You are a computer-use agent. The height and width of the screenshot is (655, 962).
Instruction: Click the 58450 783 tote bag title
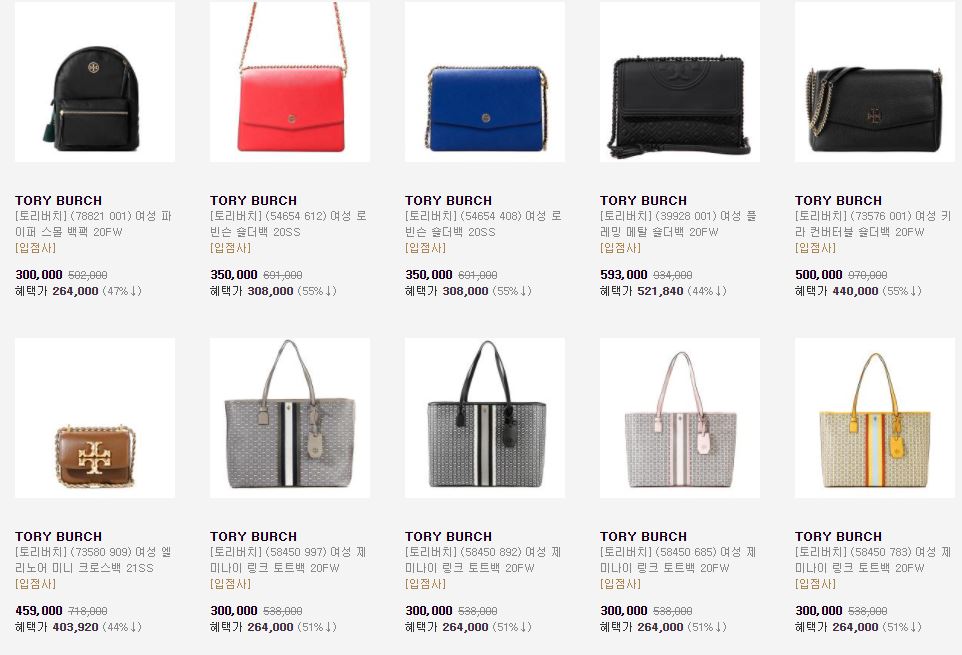(x=873, y=560)
